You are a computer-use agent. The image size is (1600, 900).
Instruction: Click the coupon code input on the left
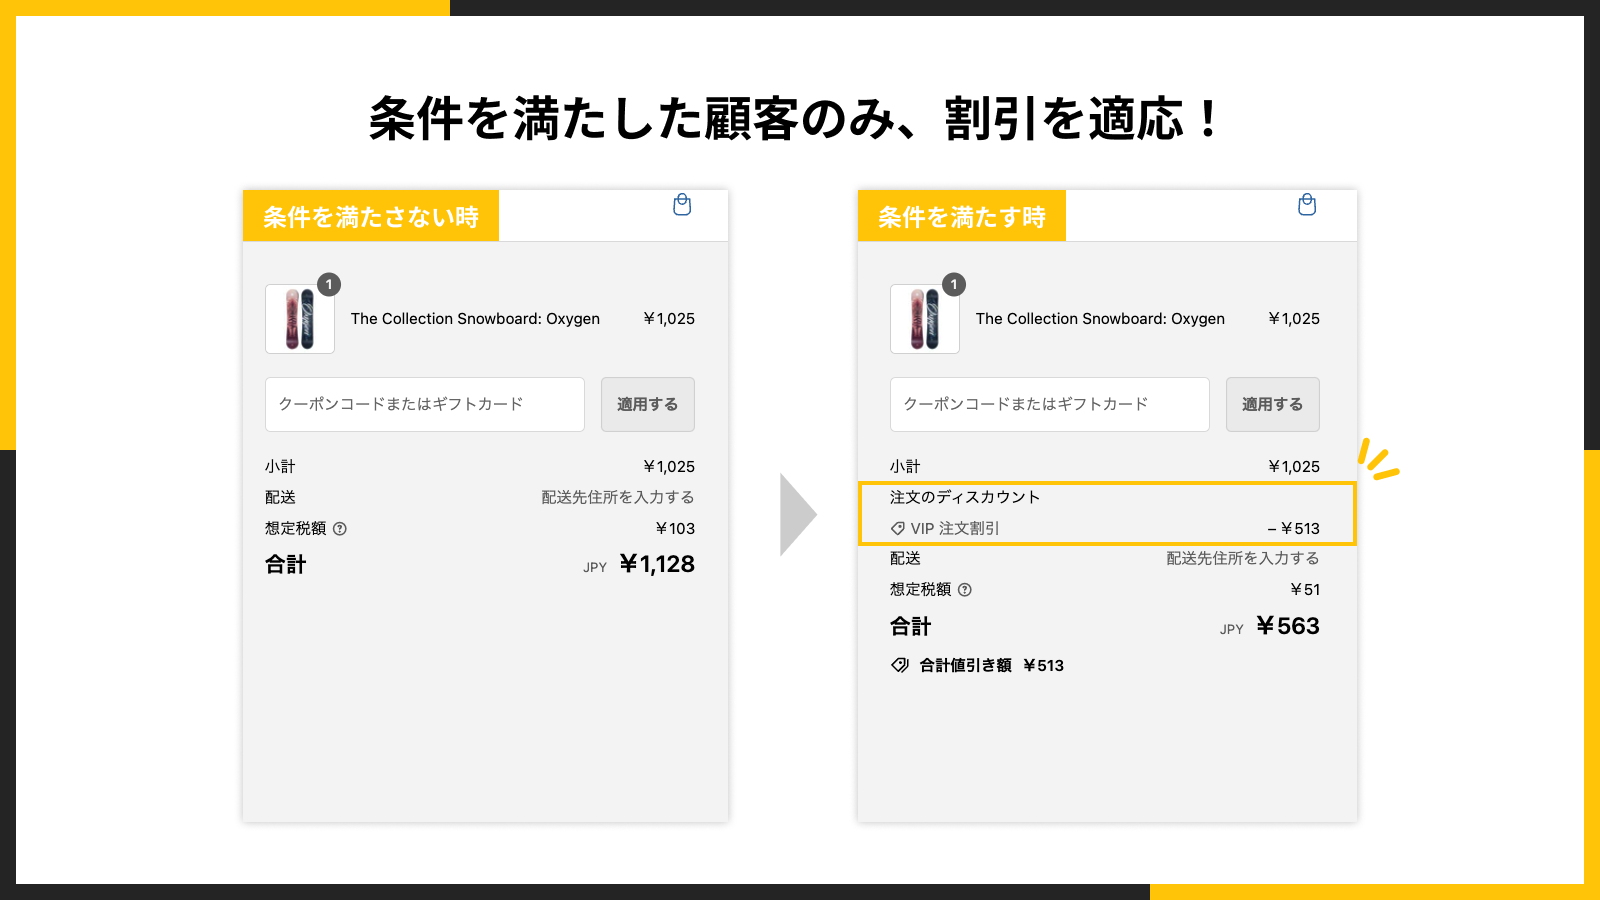pos(424,404)
